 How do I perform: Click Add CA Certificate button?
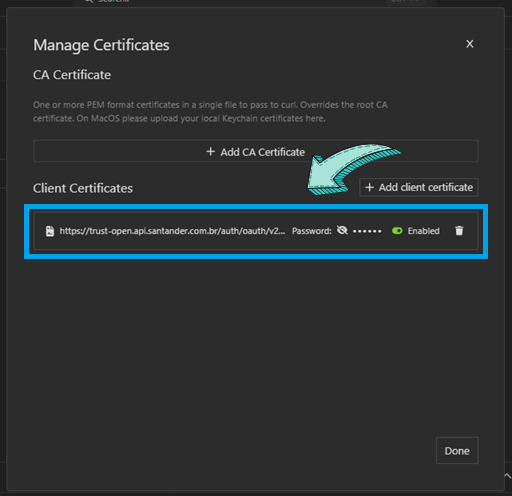click(x=256, y=151)
